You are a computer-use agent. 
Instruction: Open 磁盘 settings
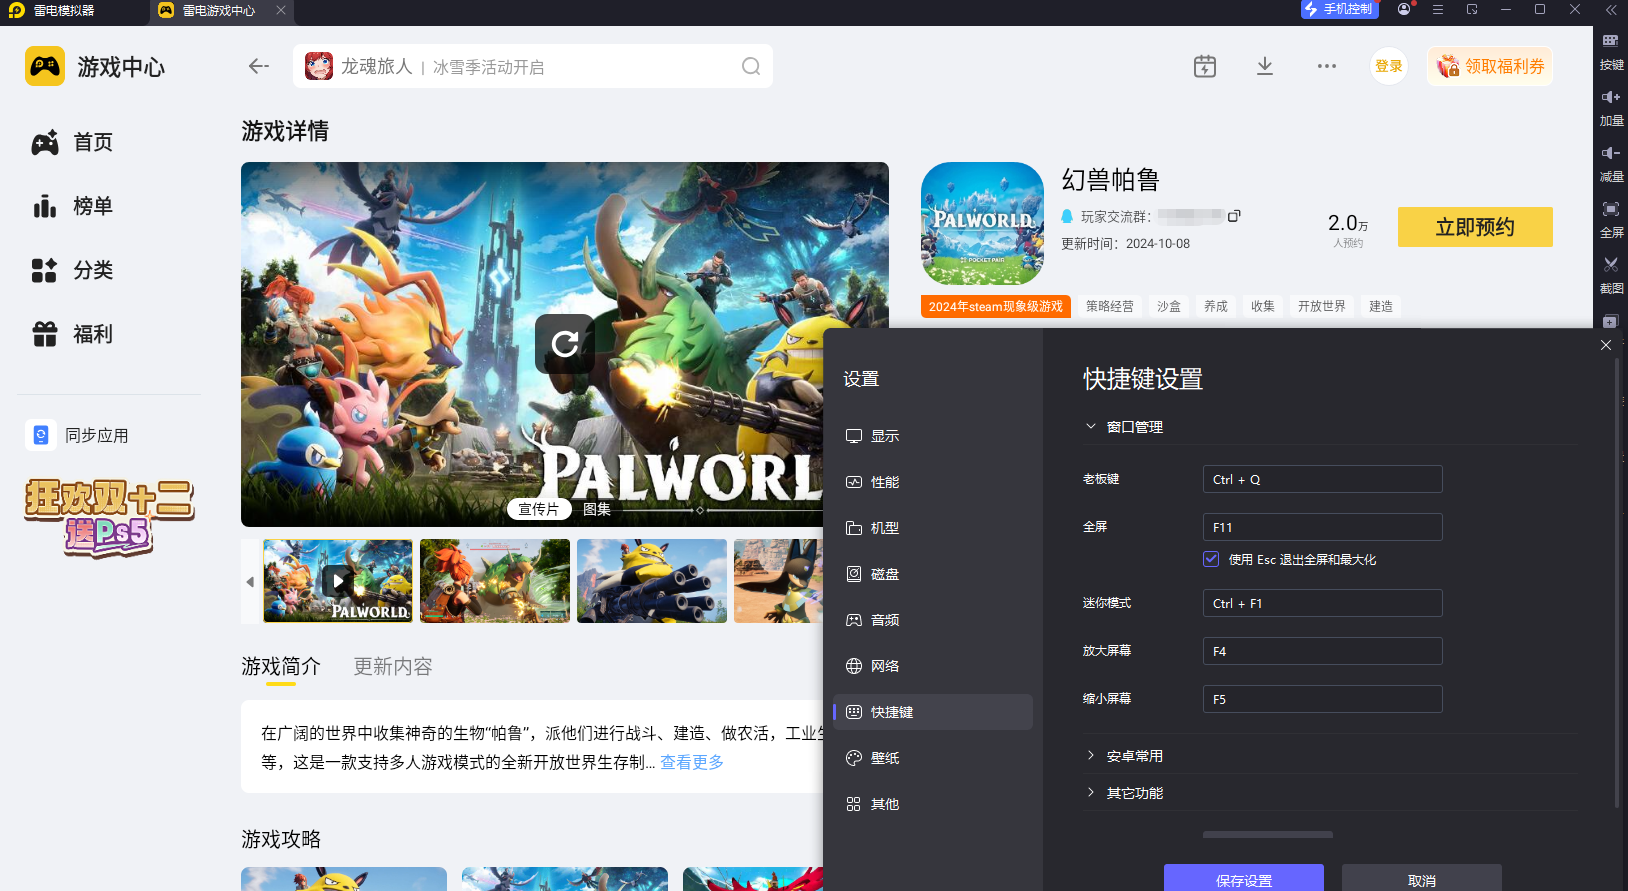coord(933,574)
